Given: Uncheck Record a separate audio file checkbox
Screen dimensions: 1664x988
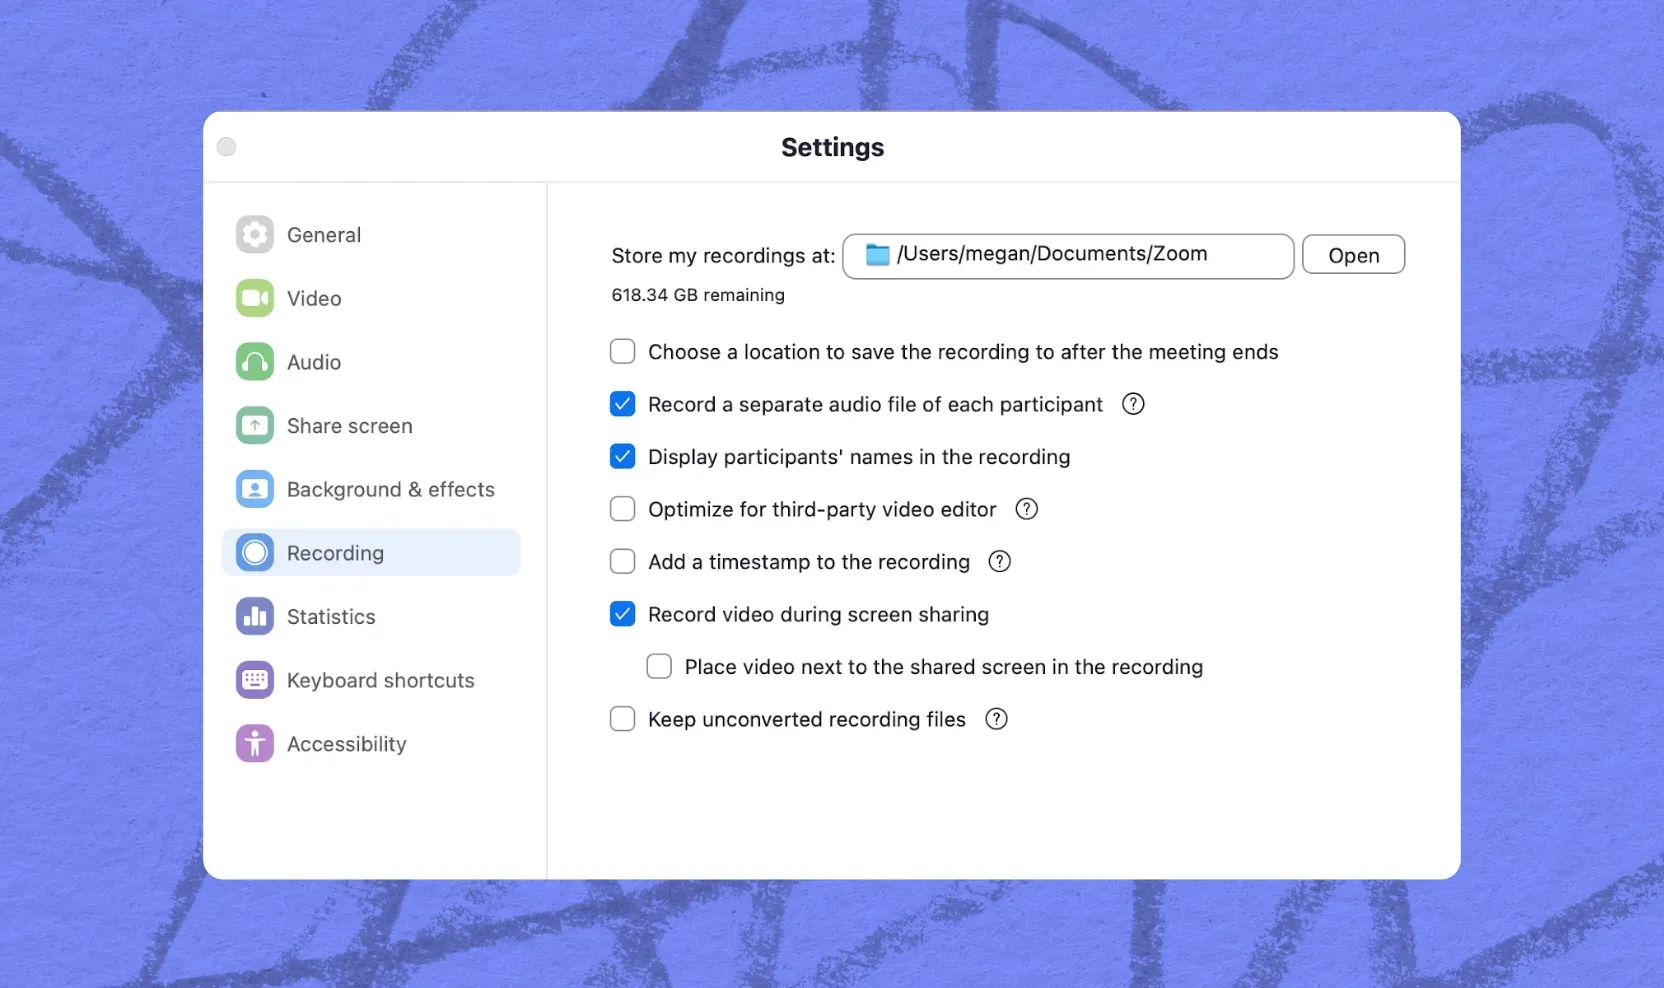Looking at the screenshot, I should (623, 404).
